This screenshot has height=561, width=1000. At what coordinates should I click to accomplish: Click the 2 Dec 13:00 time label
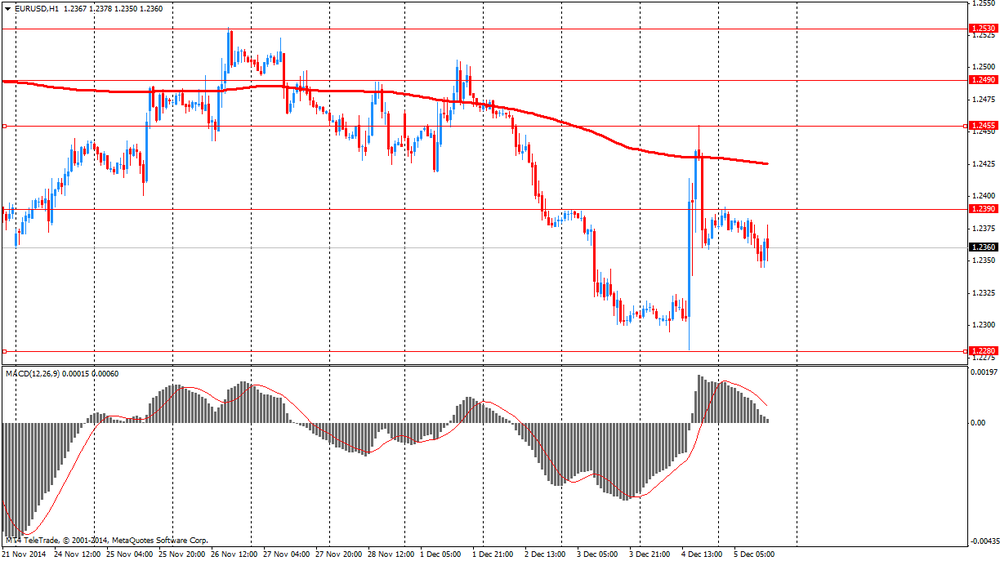click(x=545, y=554)
